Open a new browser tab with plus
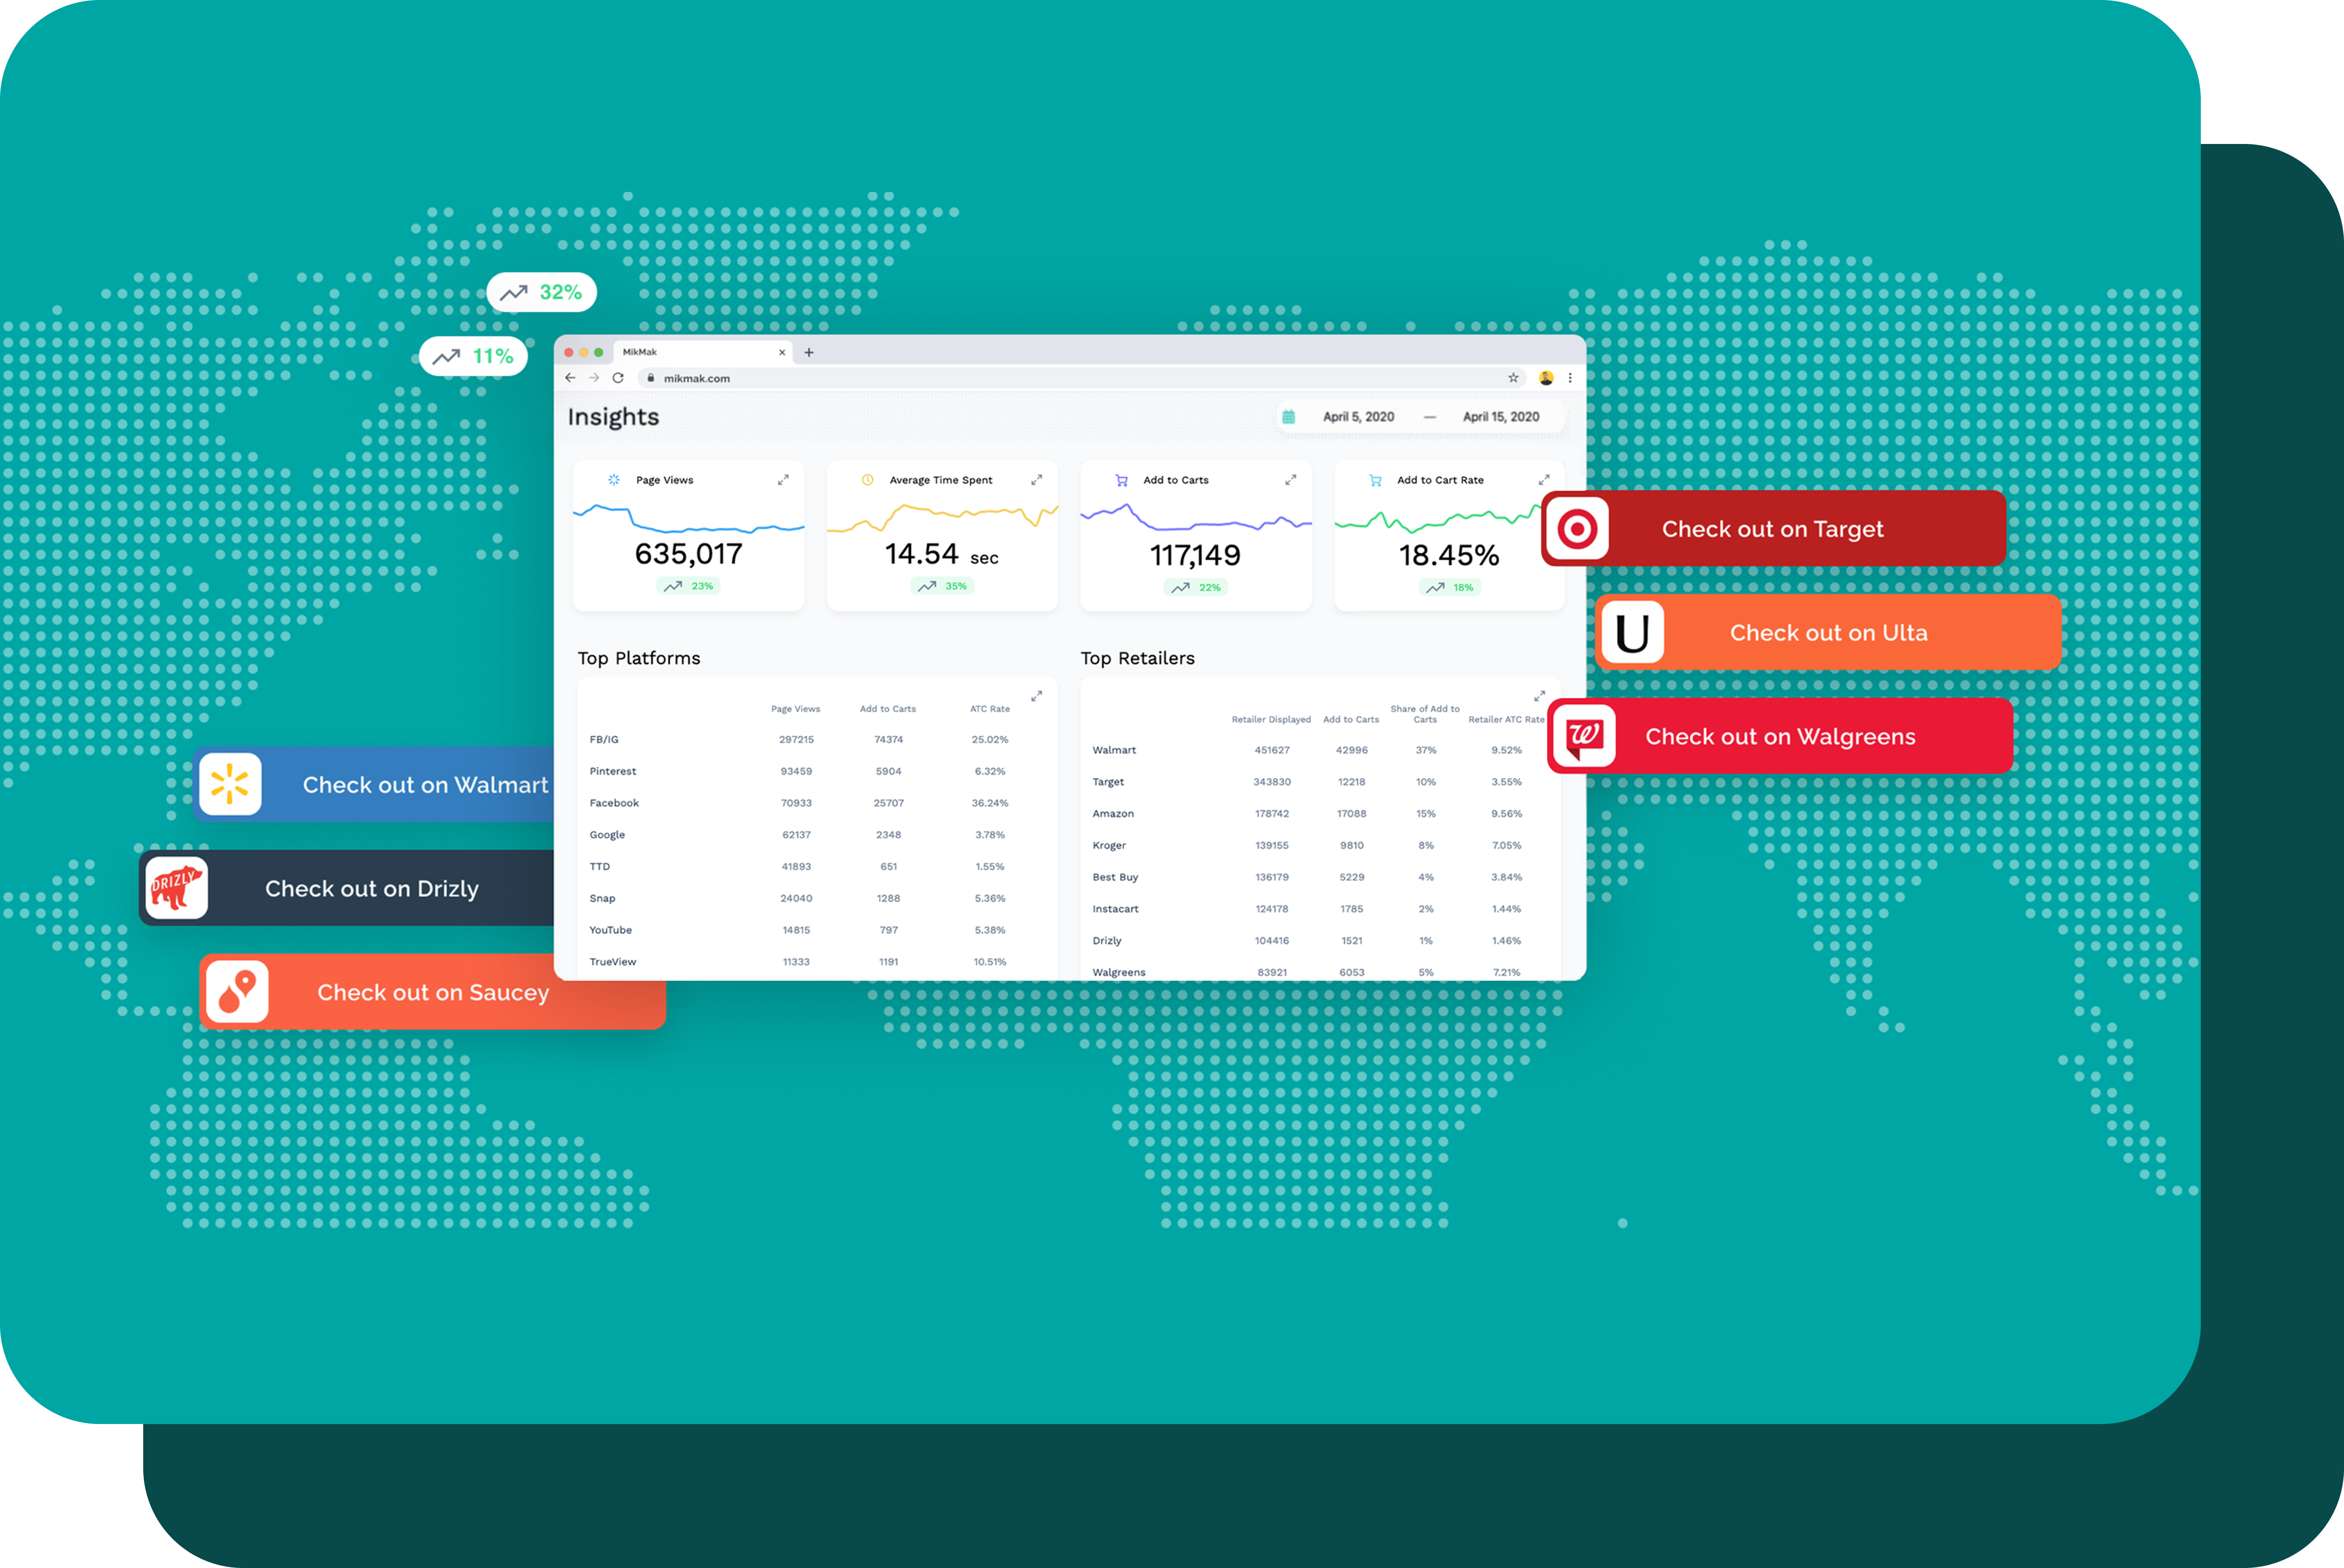2344x1568 pixels. (x=809, y=352)
